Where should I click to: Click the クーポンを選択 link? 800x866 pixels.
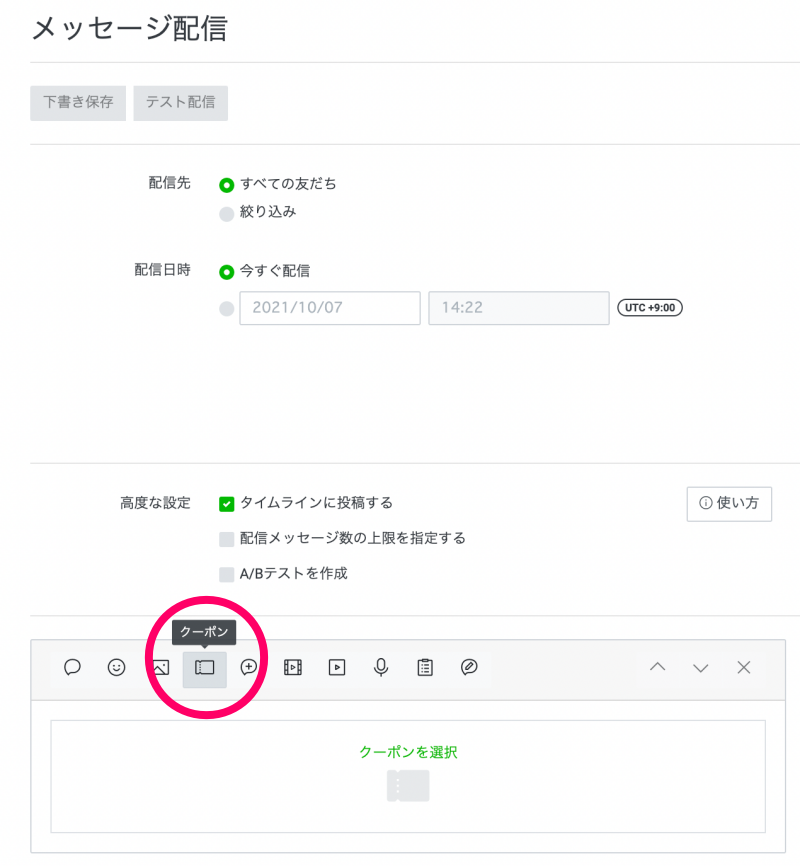coord(408,752)
